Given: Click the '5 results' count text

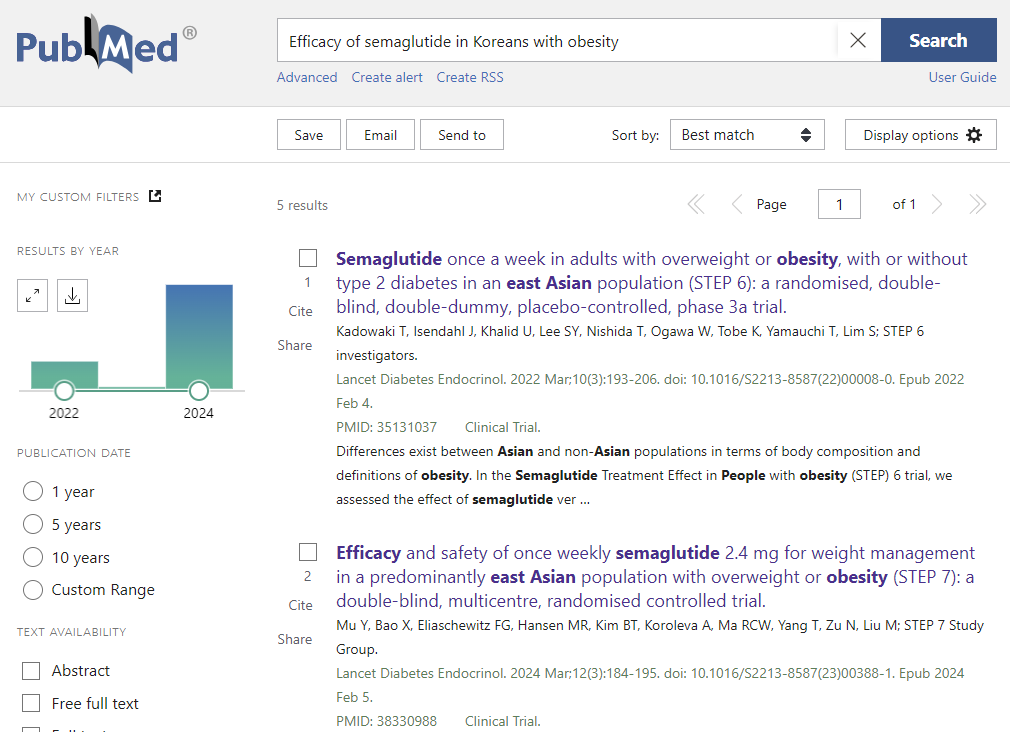Looking at the screenshot, I should click(x=302, y=205).
